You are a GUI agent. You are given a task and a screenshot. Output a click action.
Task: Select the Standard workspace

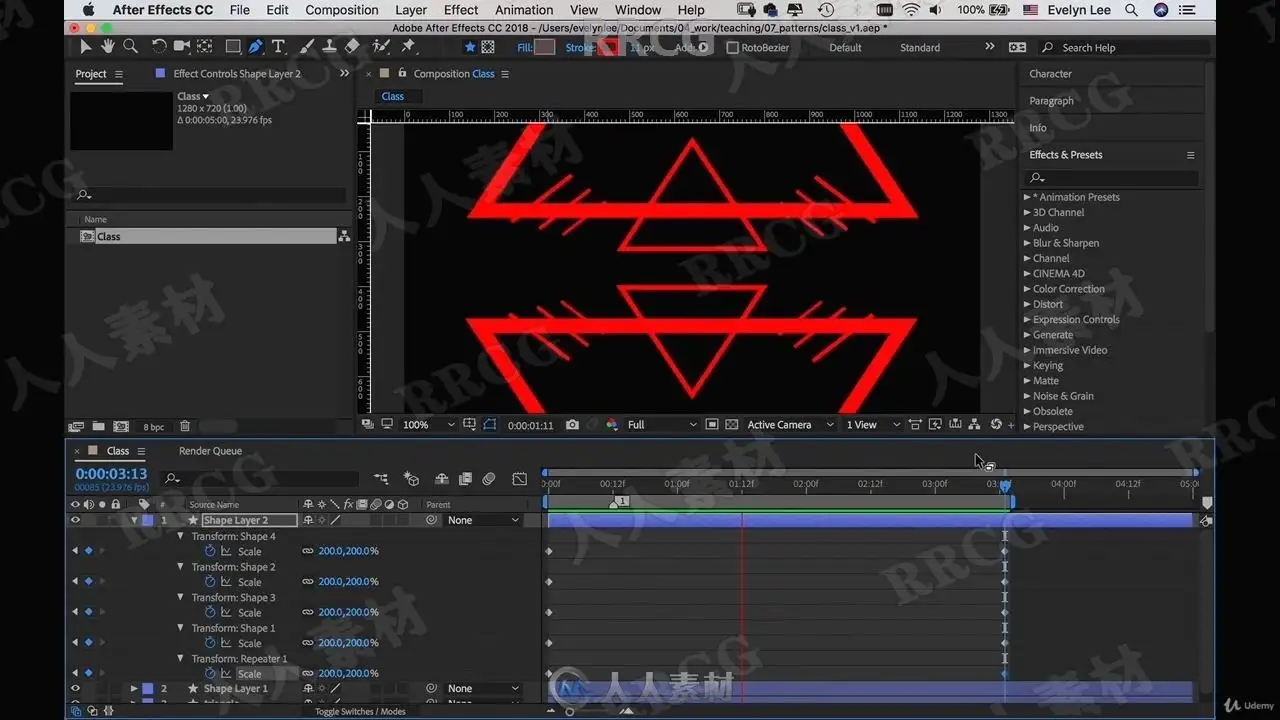[x=919, y=47]
